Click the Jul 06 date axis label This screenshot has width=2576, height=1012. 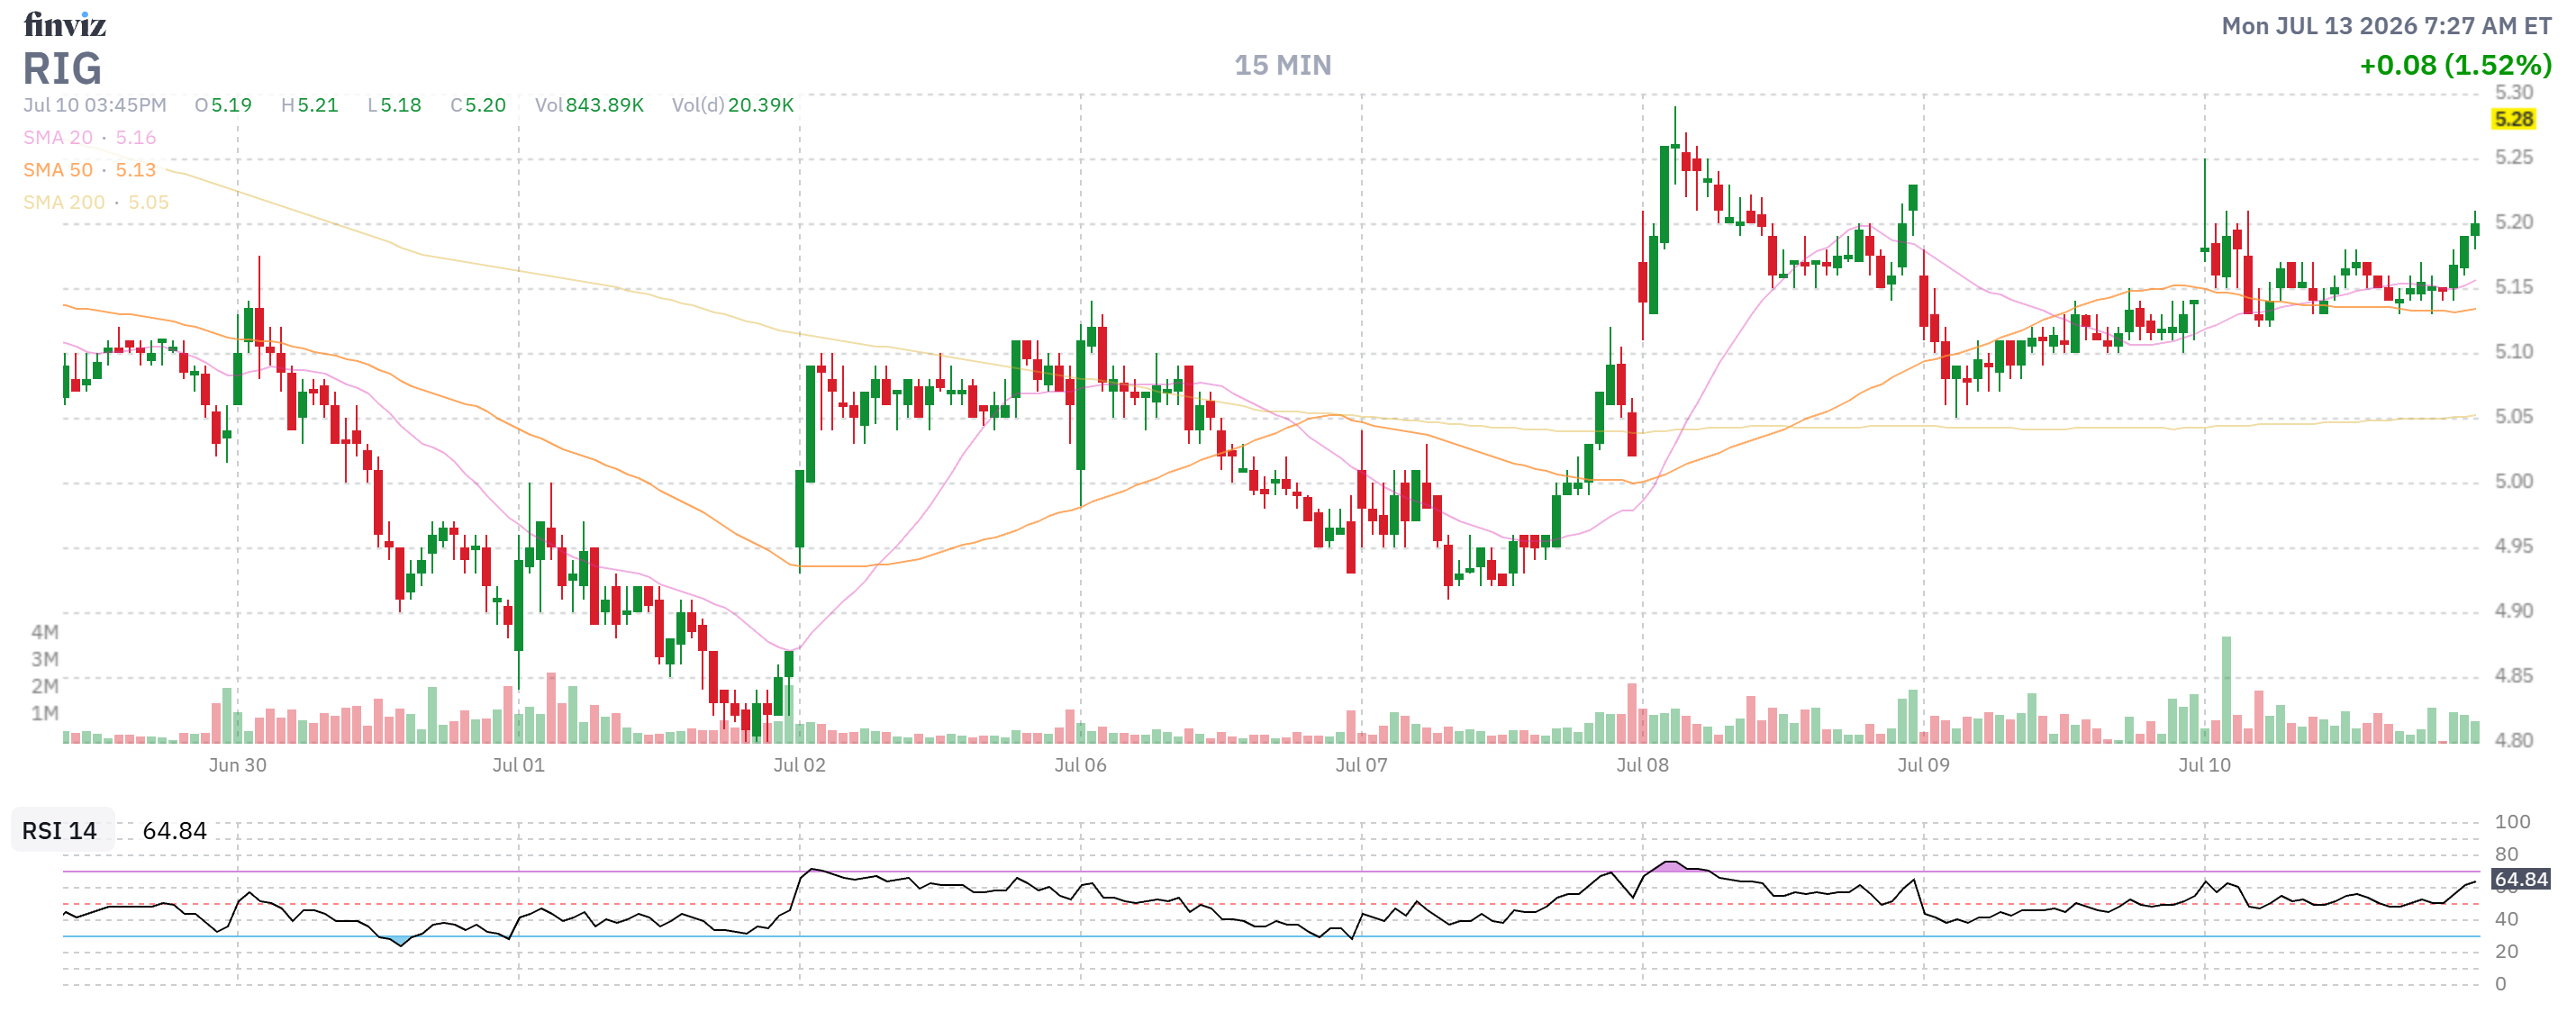tap(1080, 765)
